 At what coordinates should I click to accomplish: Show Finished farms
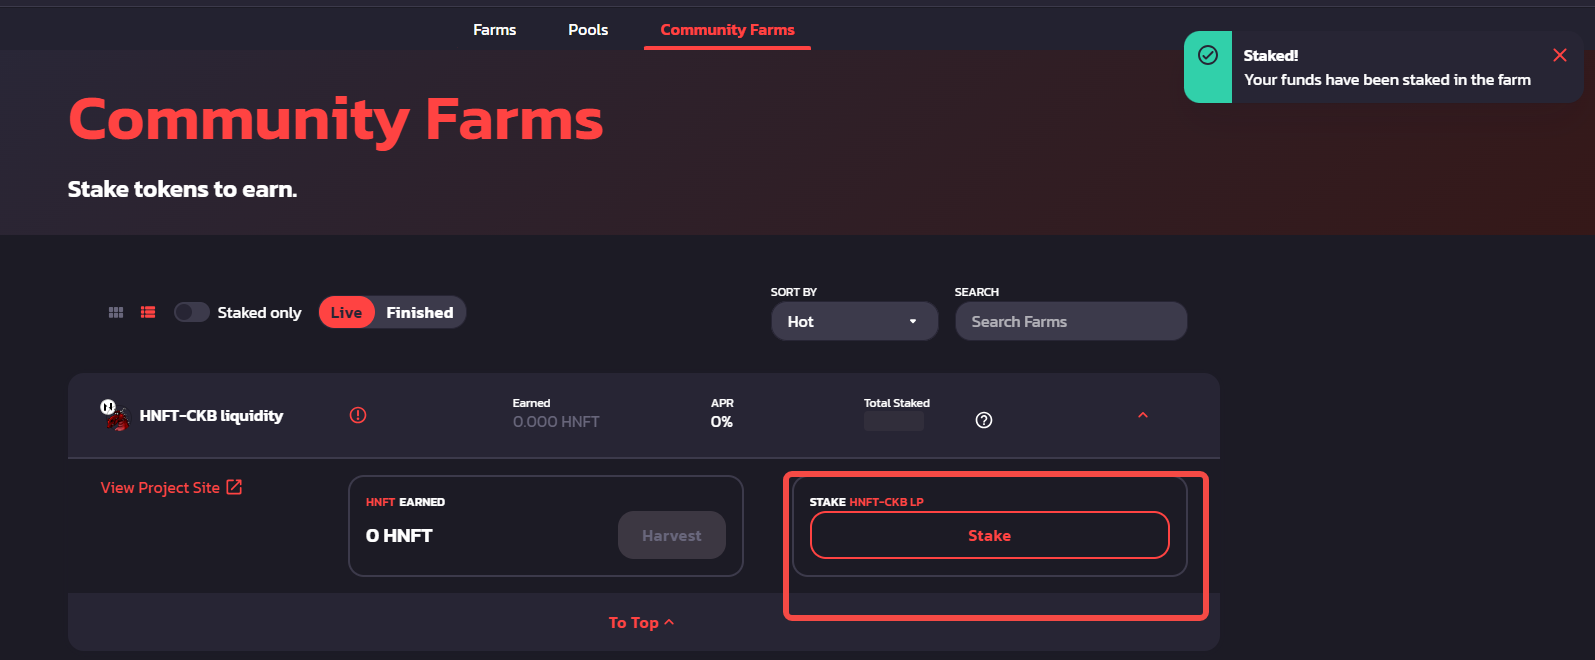[x=420, y=313]
